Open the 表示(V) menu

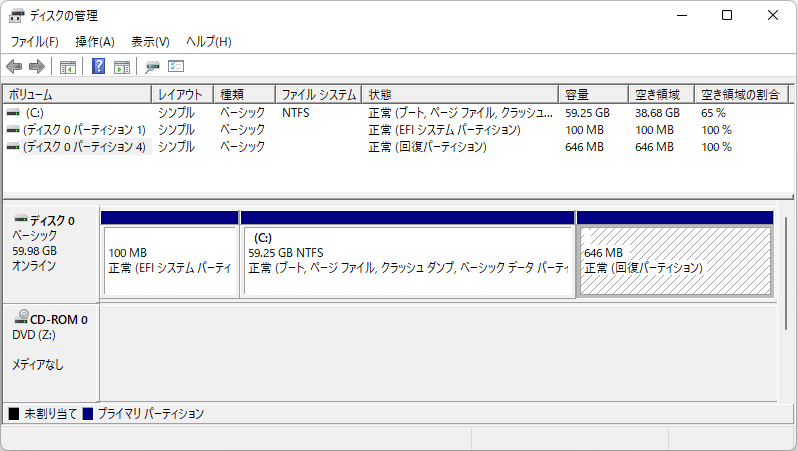[x=150, y=42]
